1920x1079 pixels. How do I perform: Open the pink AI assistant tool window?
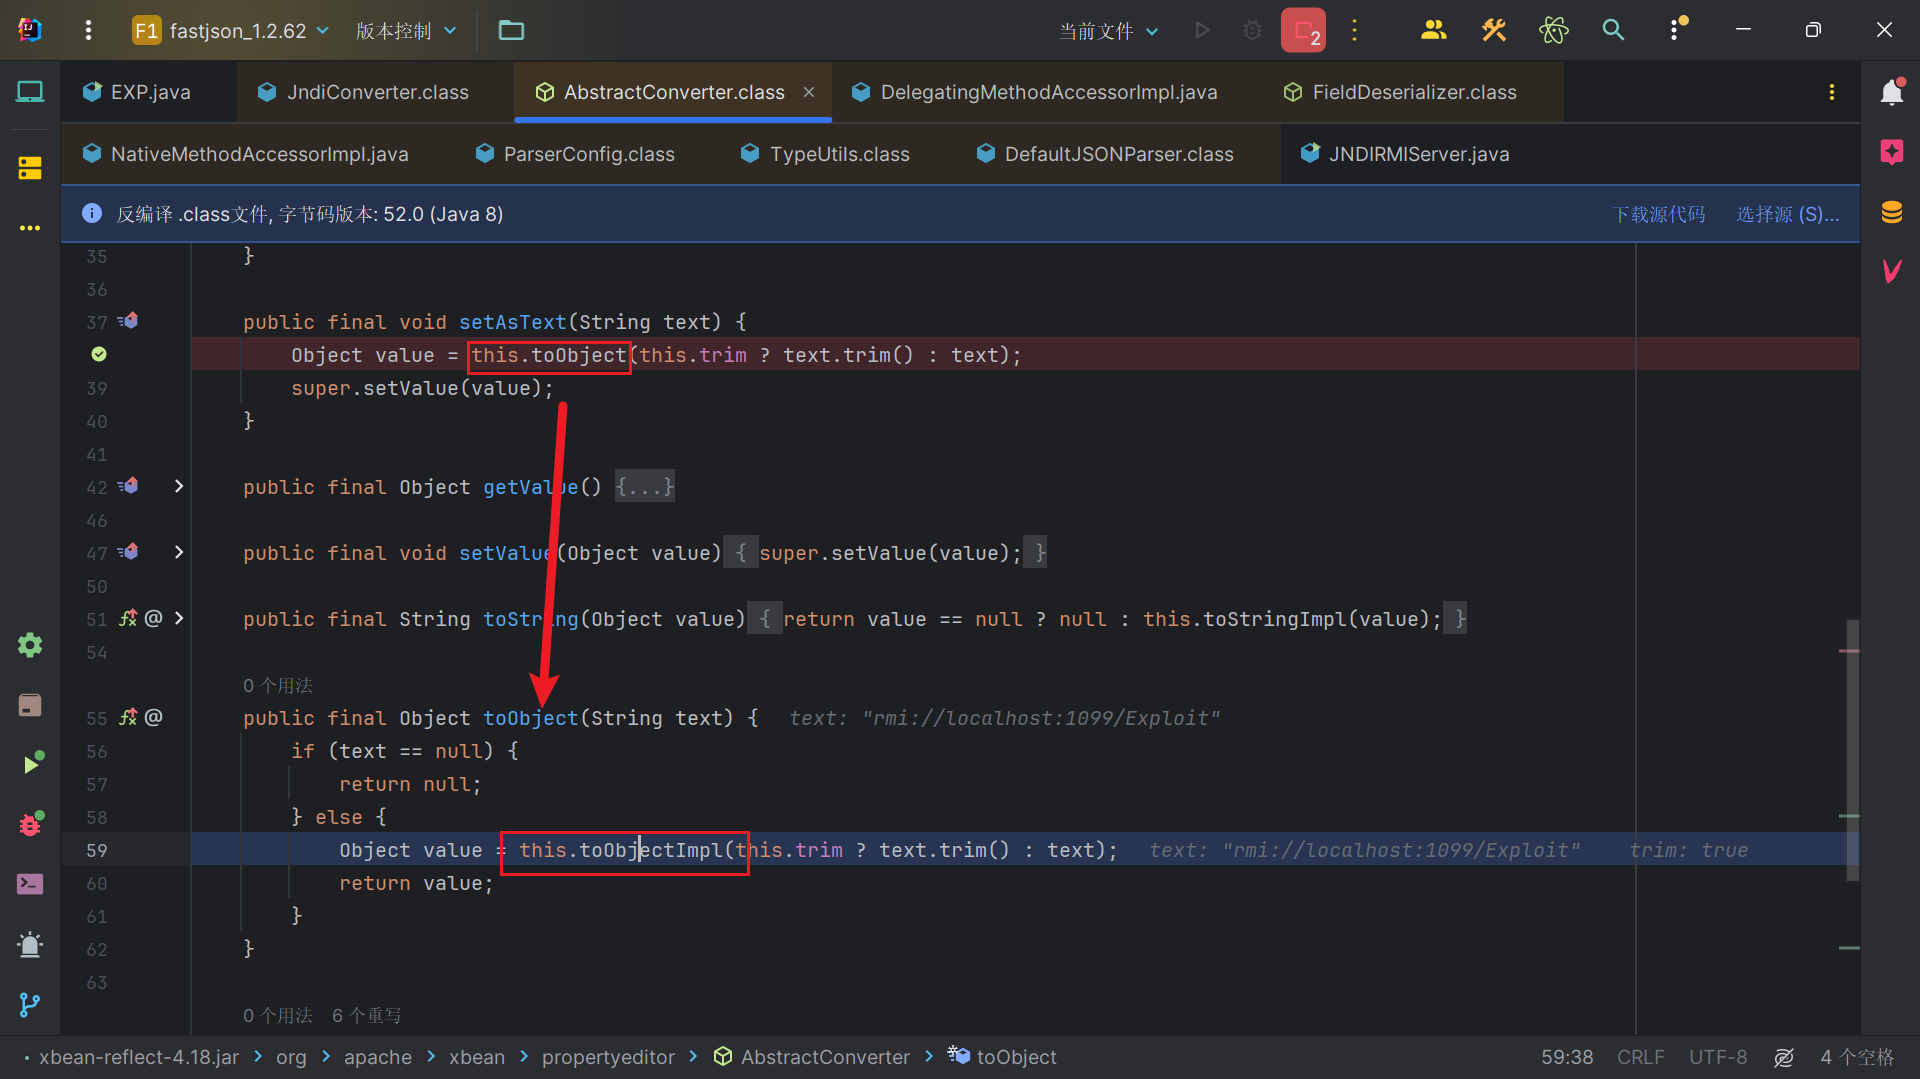point(1891,152)
